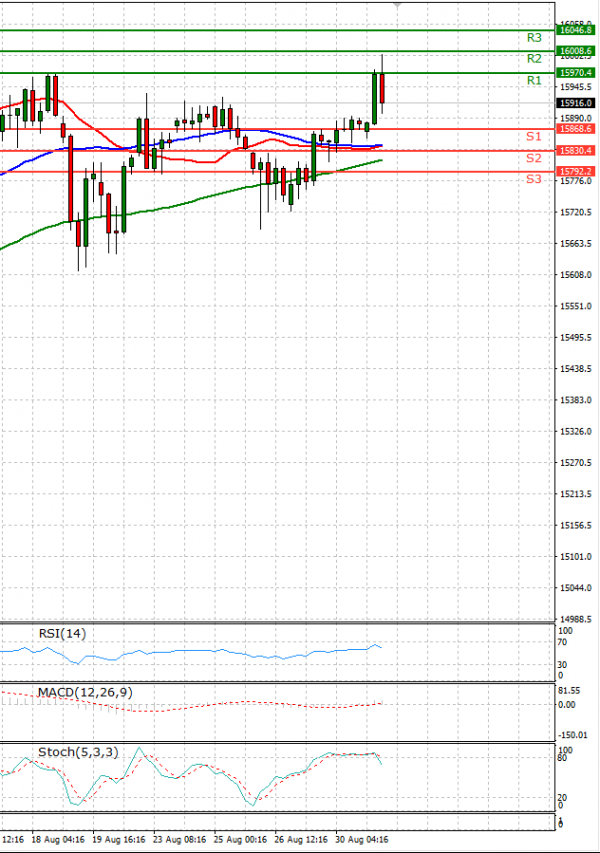Click the 16008.6 green price tag

(575, 51)
